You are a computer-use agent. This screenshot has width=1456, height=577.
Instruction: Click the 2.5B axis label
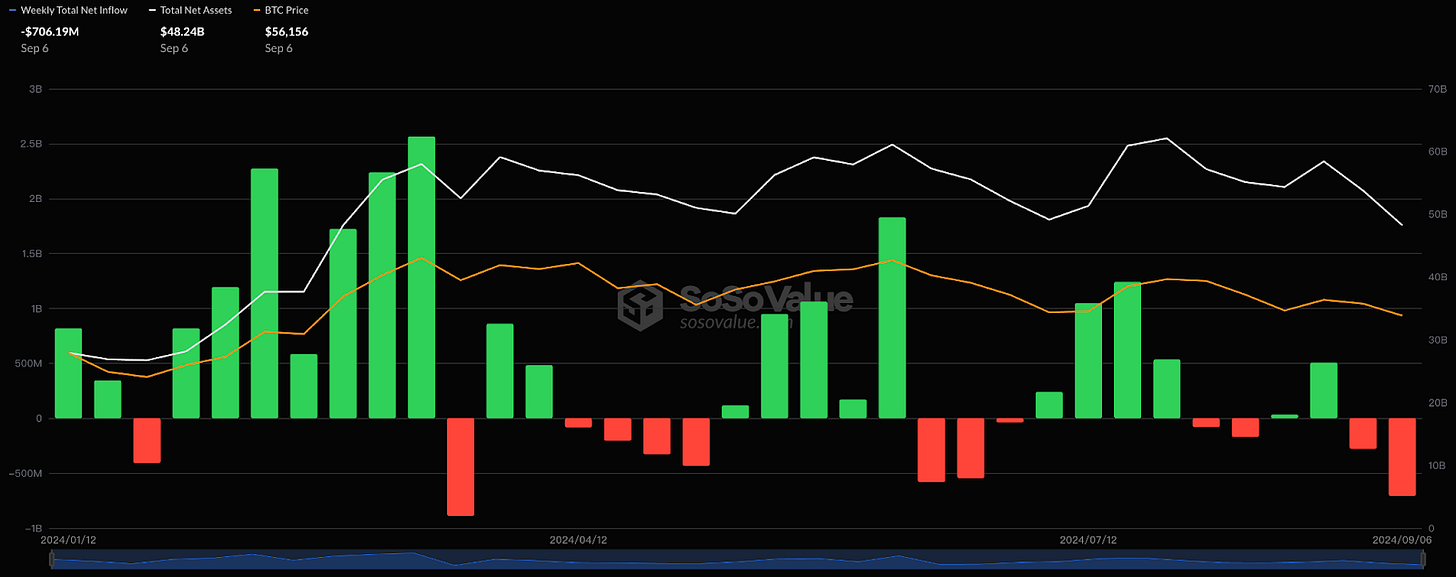[x=31, y=144]
